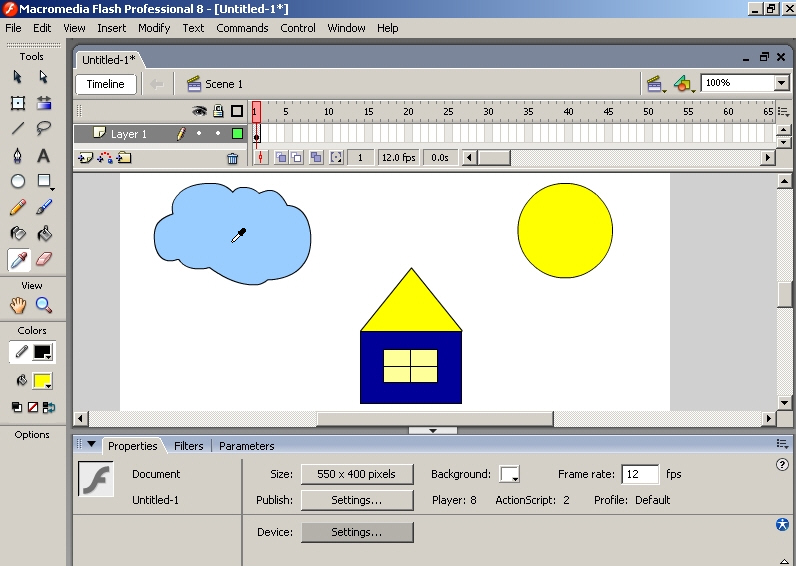Select the Zoom magnifier tool
Image resolution: width=796 pixels, height=566 pixels.
(44, 305)
